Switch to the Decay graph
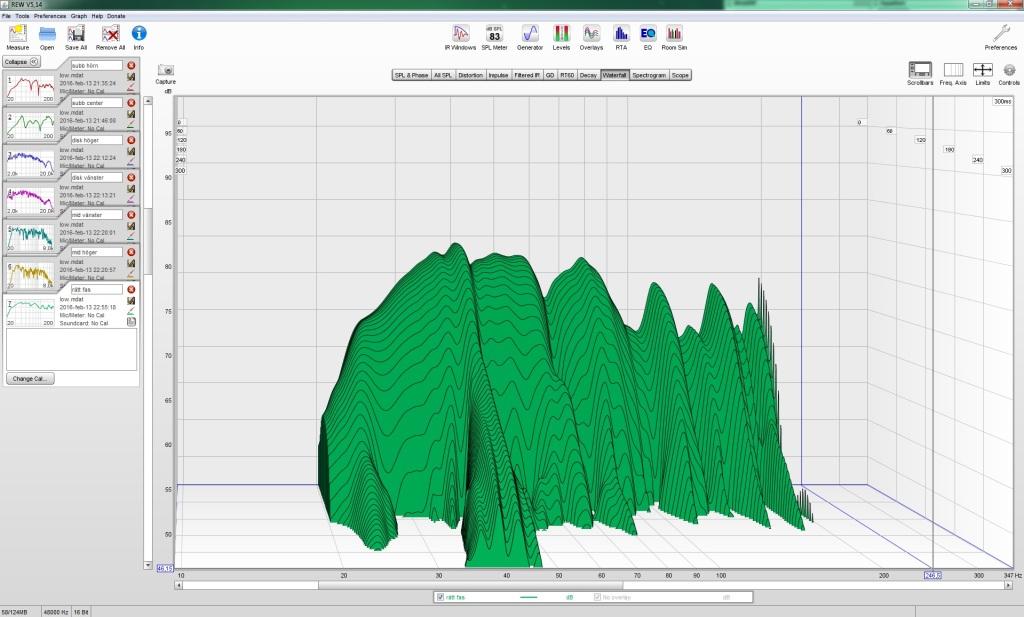 (x=588, y=75)
